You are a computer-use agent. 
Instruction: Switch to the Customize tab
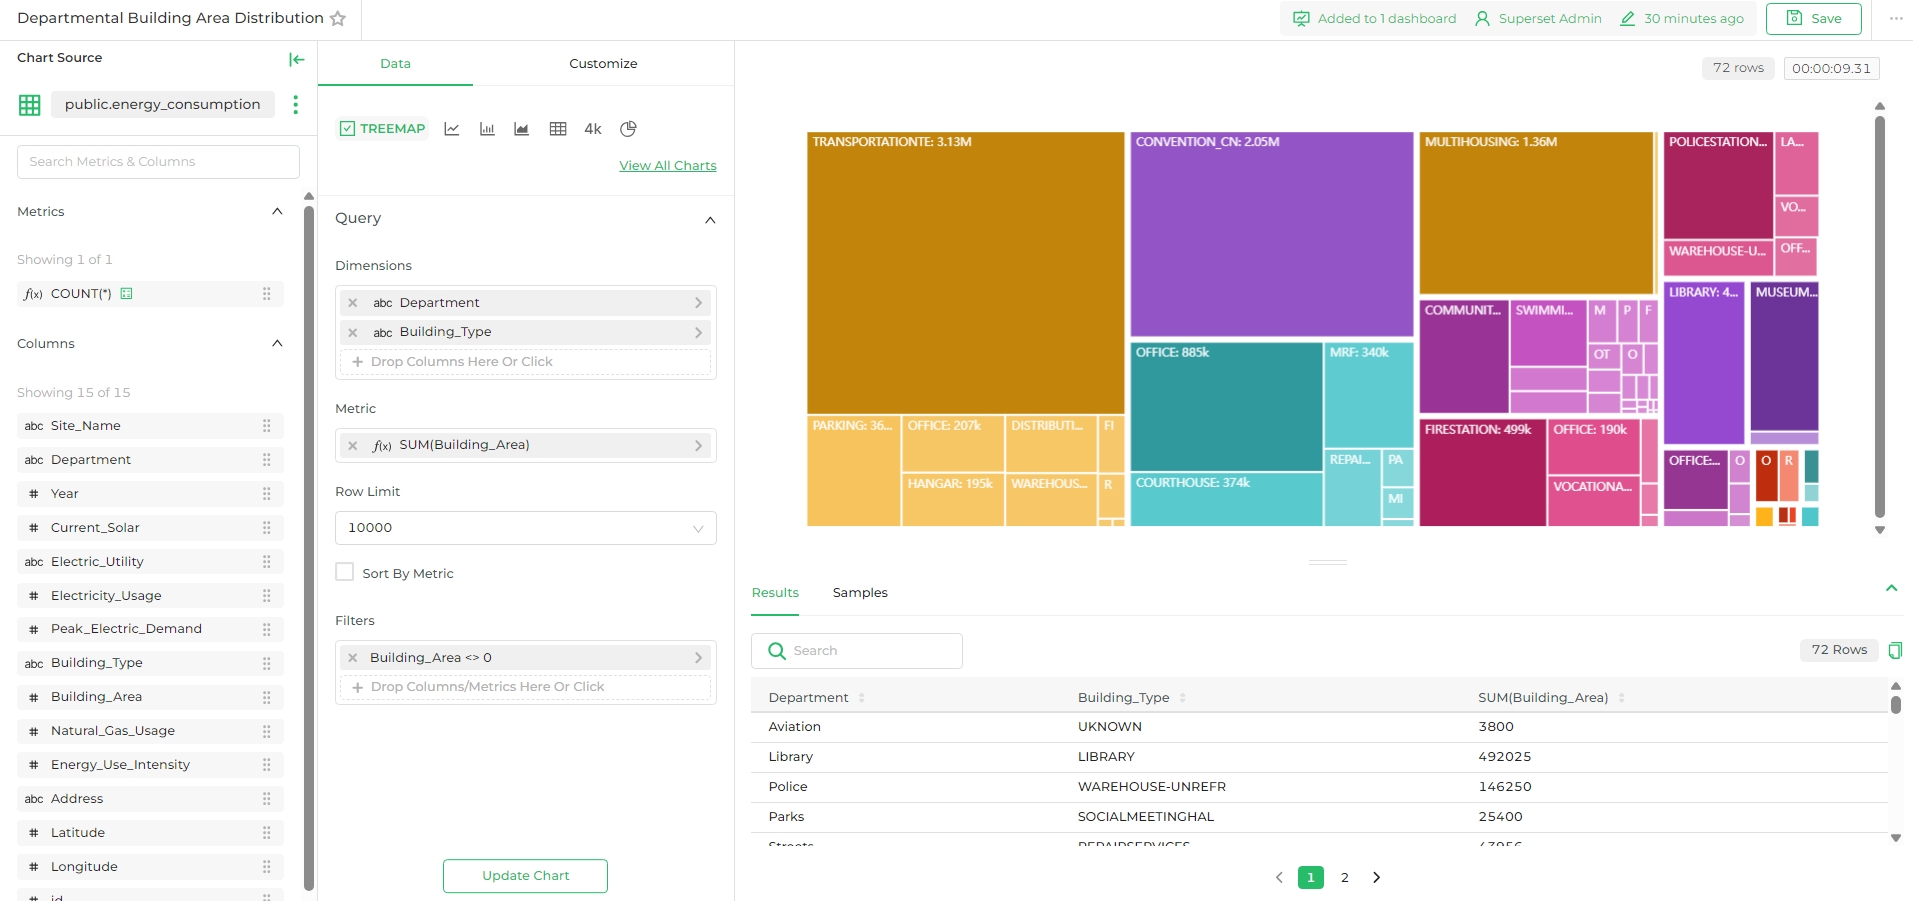[603, 63]
